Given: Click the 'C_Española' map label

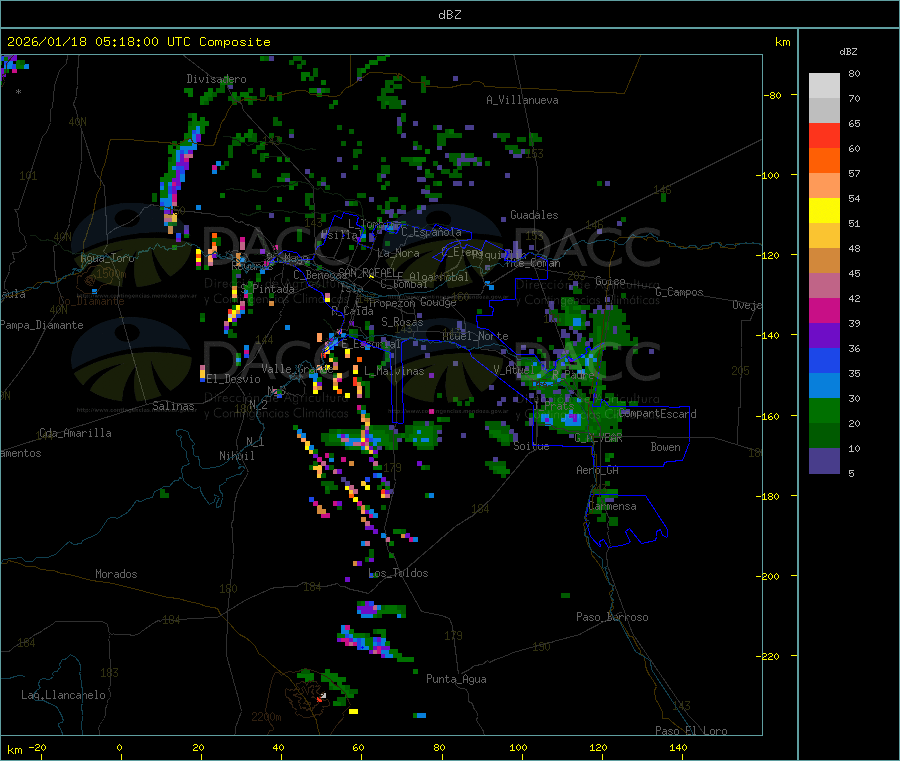Looking at the screenshot, I should 431,232.
